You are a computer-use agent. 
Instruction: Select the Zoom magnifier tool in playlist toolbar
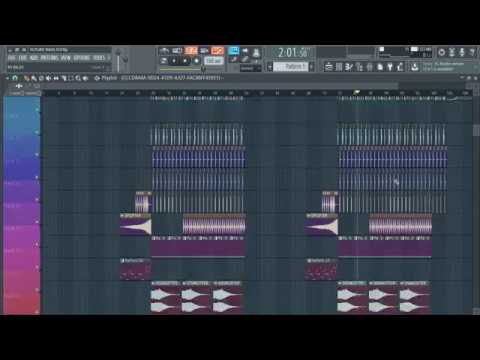pyautogui.click(x=78, y=78)
